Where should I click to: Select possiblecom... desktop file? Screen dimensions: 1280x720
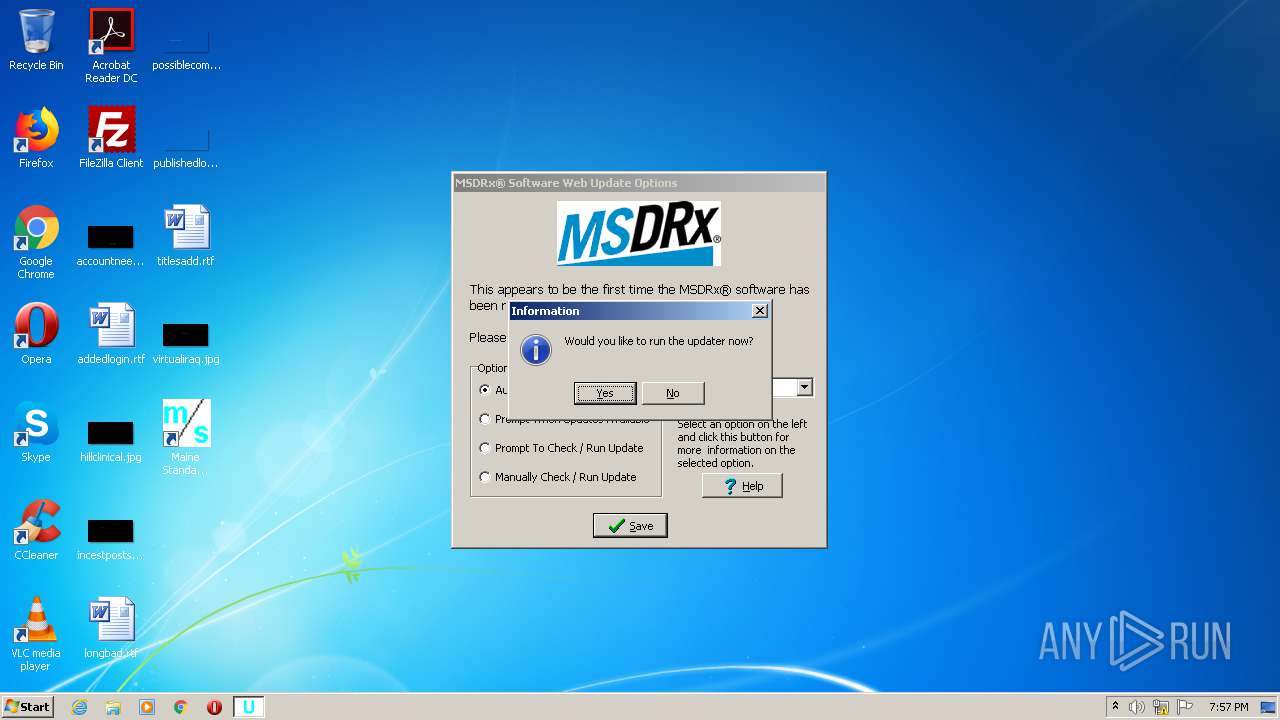pyautogui.click(x=186, y=48)
